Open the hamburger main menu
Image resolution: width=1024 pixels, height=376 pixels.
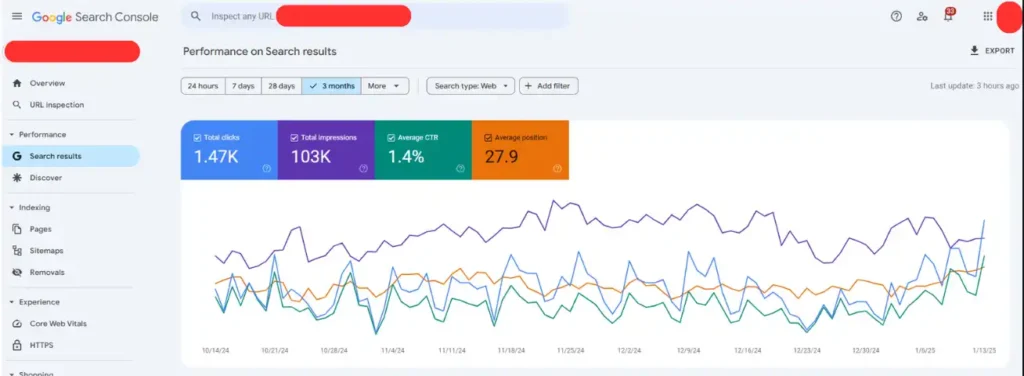click(x=17, y=16)
